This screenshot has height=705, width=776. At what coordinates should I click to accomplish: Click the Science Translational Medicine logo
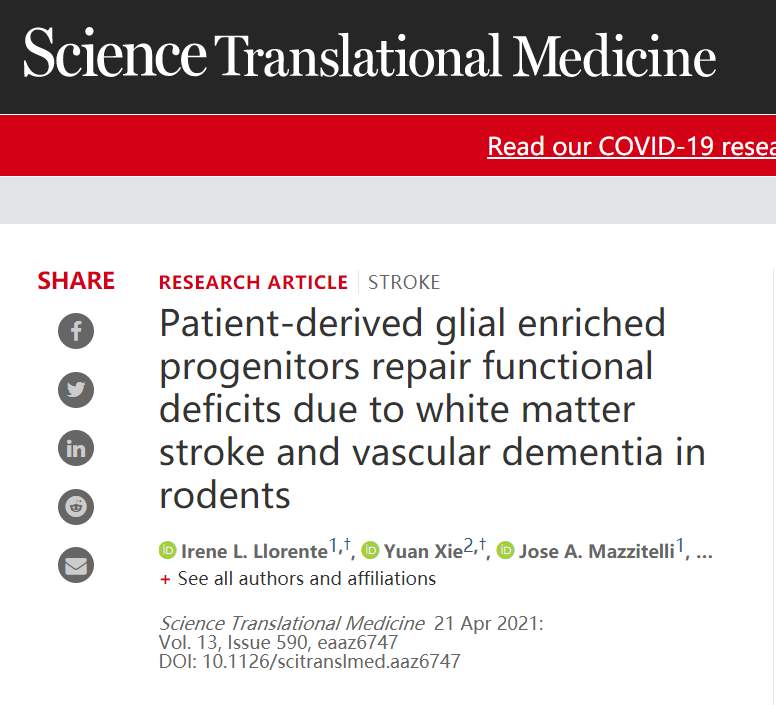(x=370, y=54)
